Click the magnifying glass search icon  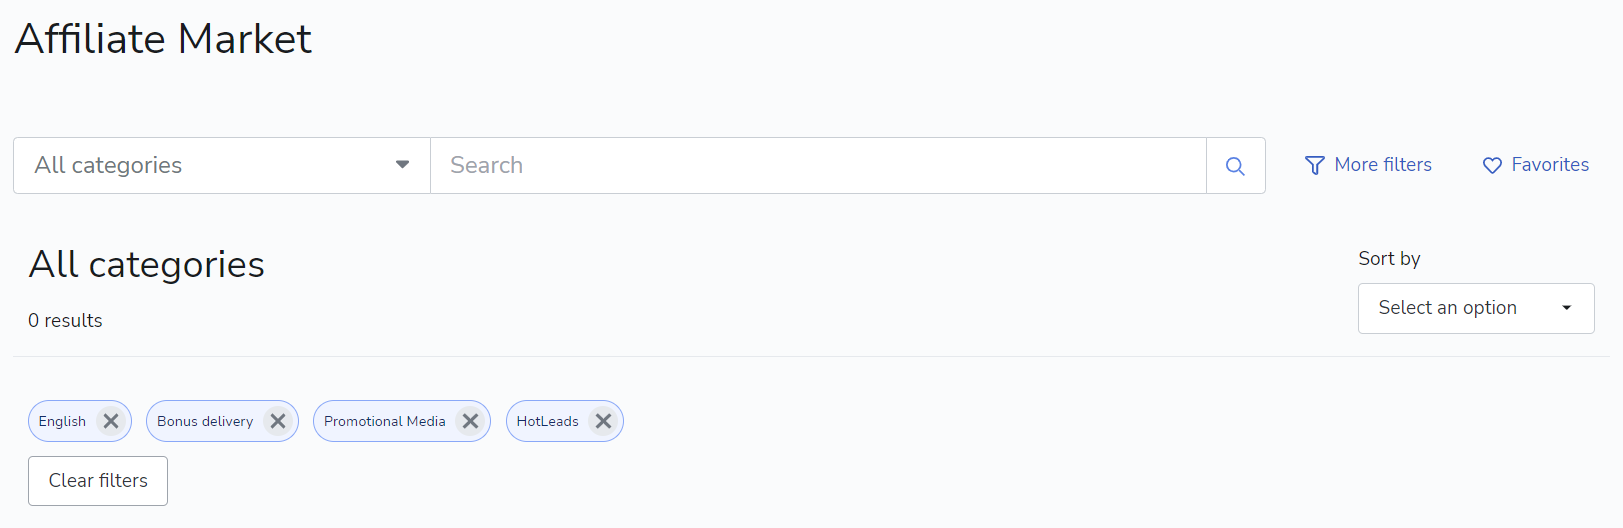[x=1235, y=166]
